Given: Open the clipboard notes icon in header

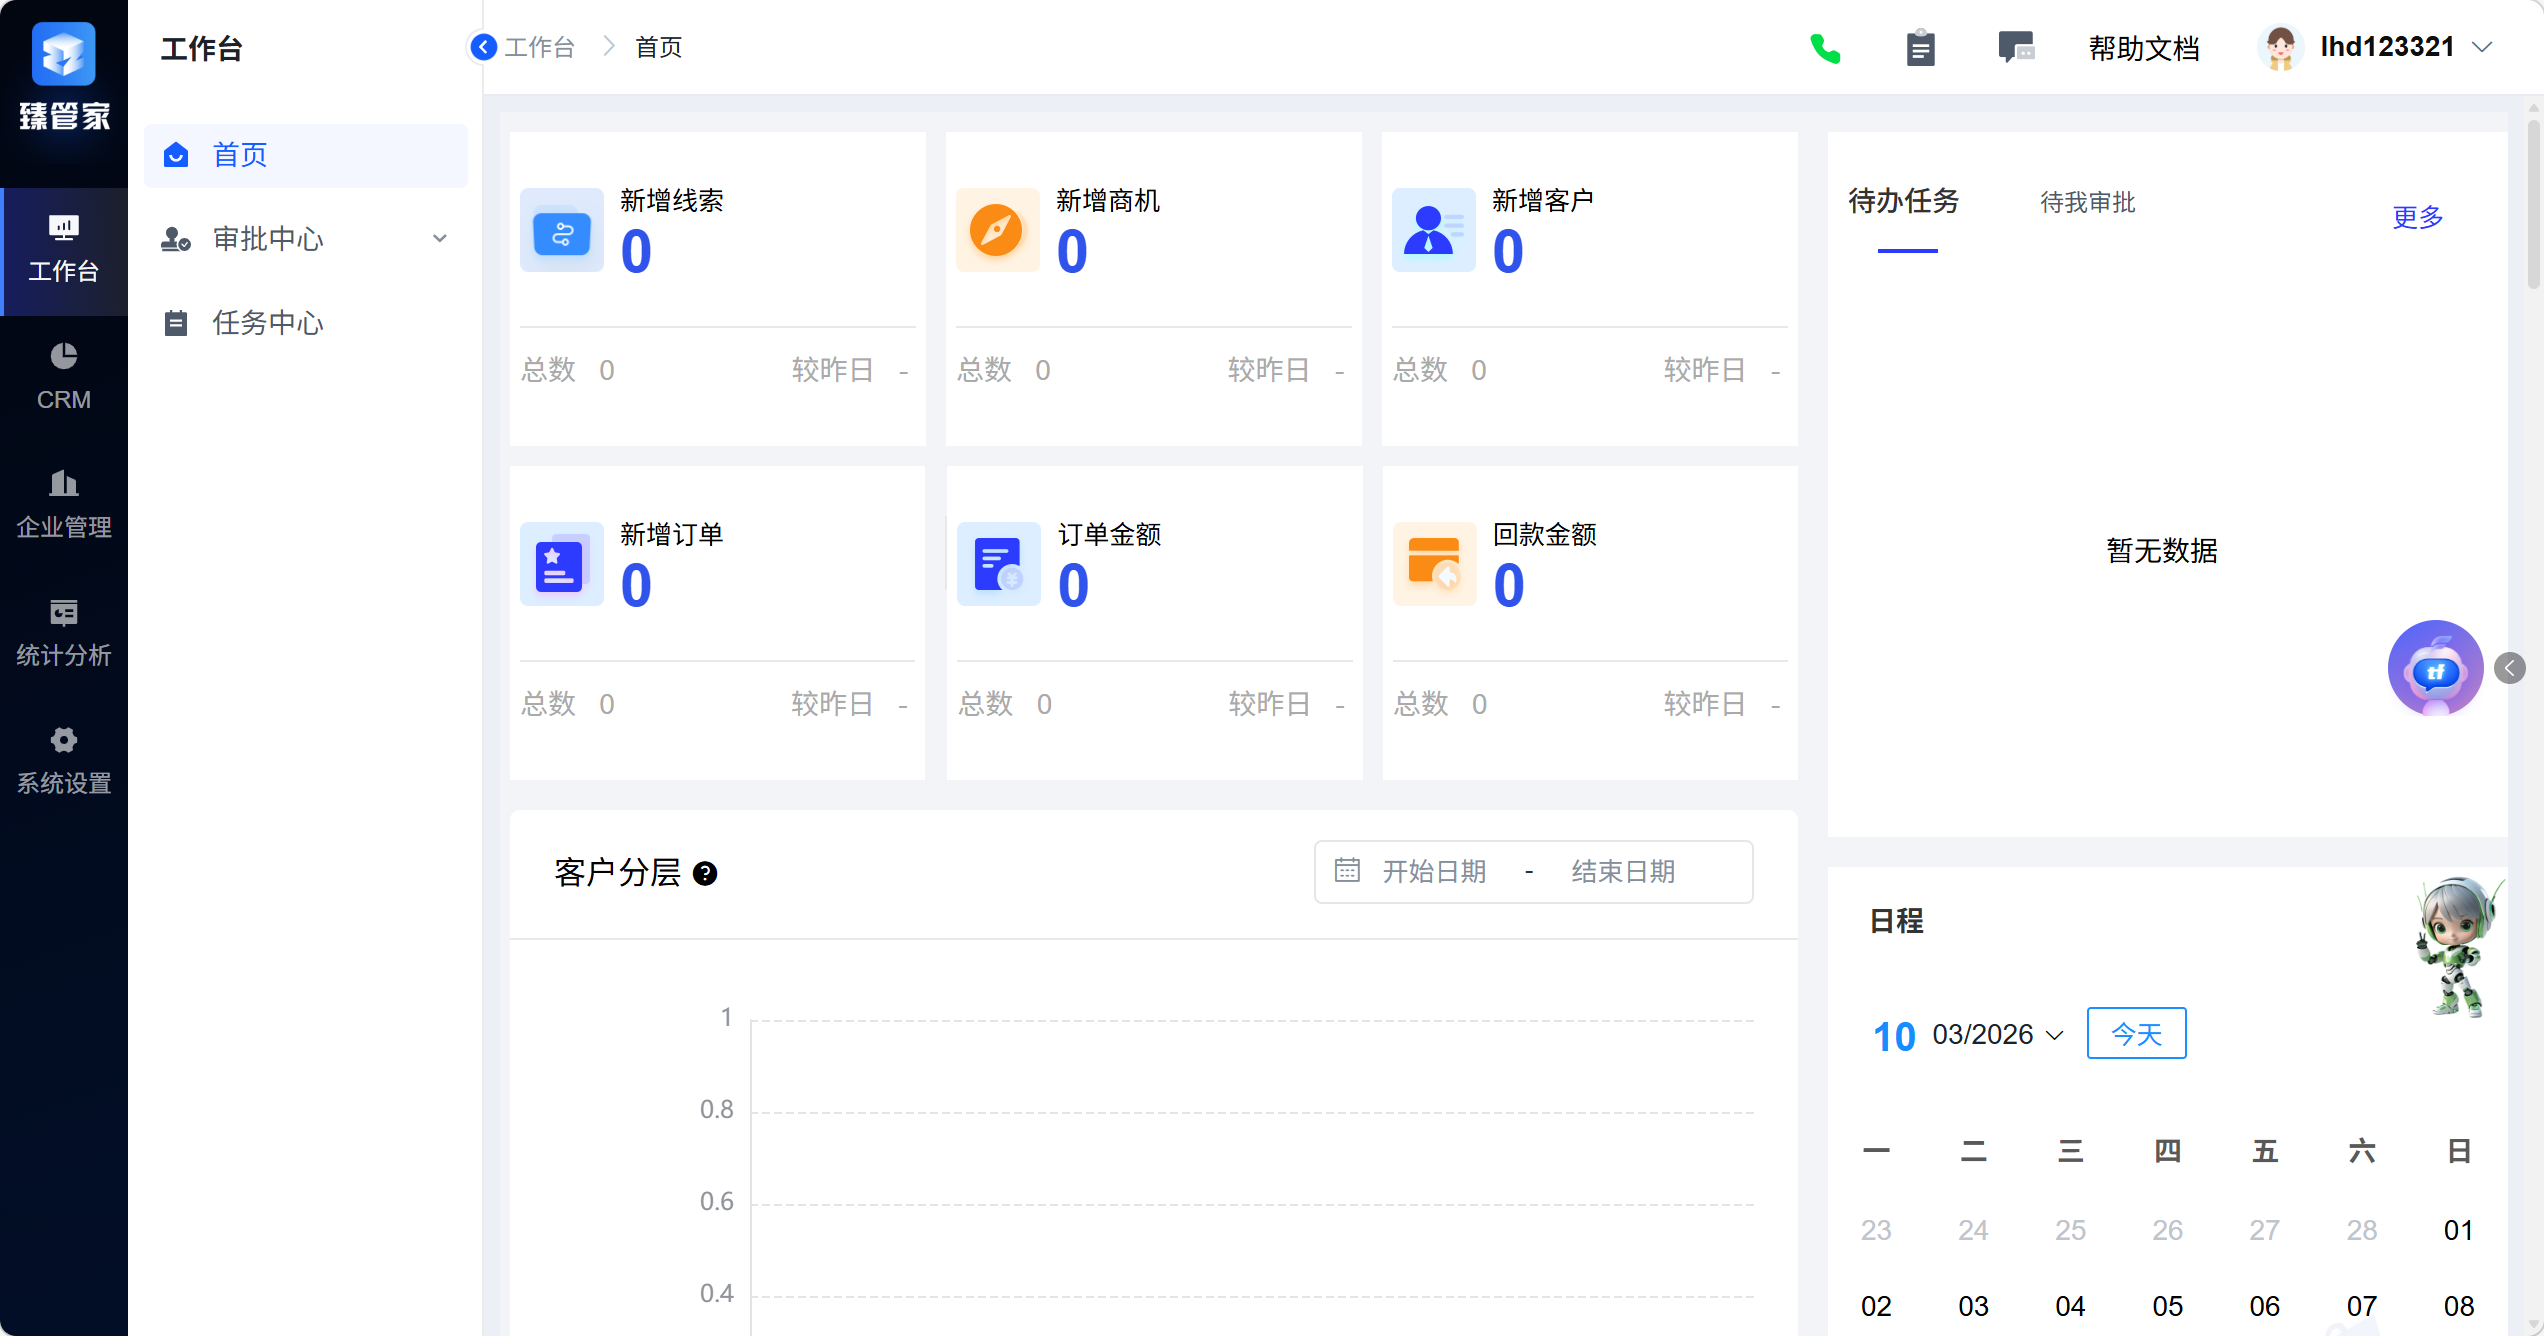Looking at the screenshot, I should tap(1920, 48).
